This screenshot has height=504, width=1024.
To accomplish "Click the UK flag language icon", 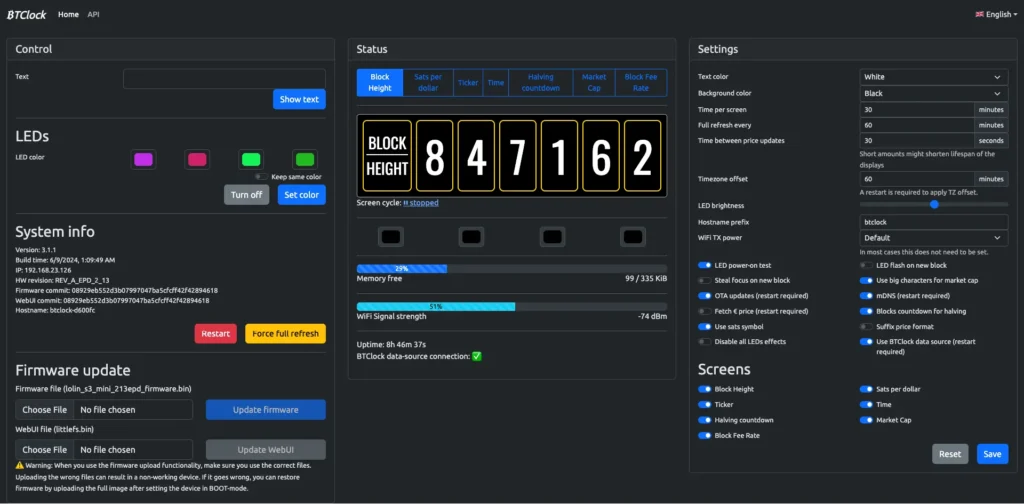I will point(979,14).
